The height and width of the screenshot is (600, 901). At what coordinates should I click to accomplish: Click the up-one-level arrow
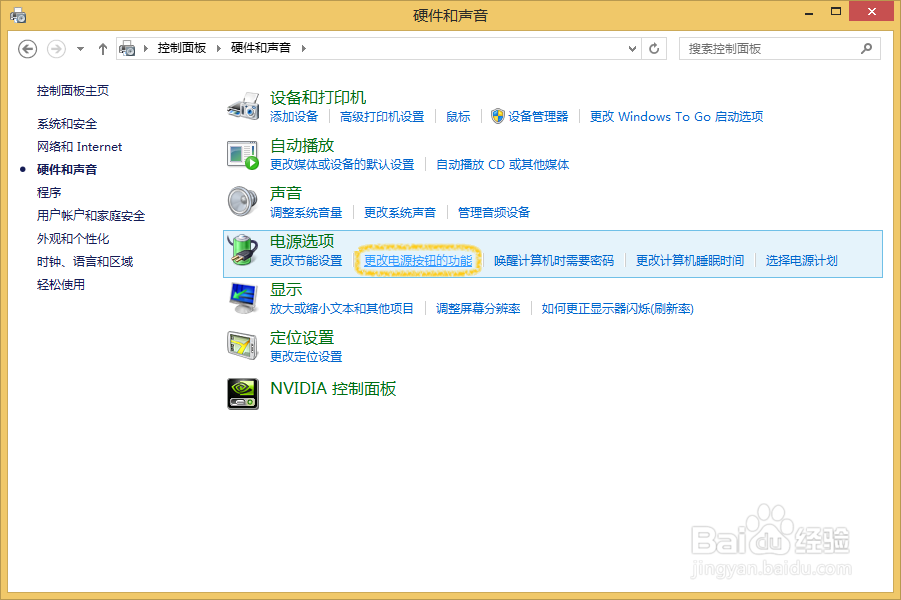point(103,48)
